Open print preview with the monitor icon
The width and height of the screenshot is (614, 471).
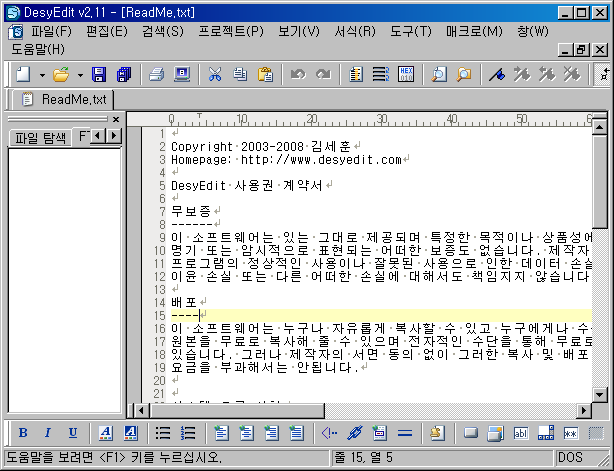point(182,74)
